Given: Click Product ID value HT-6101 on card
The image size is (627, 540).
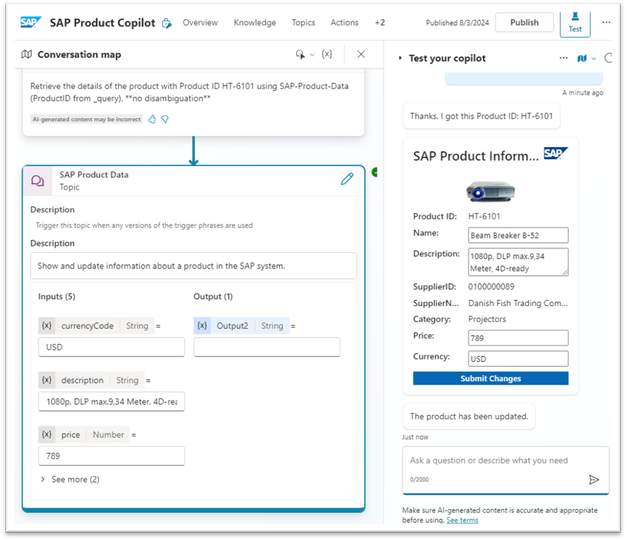Looking at the screenshot, I should 484,216.
